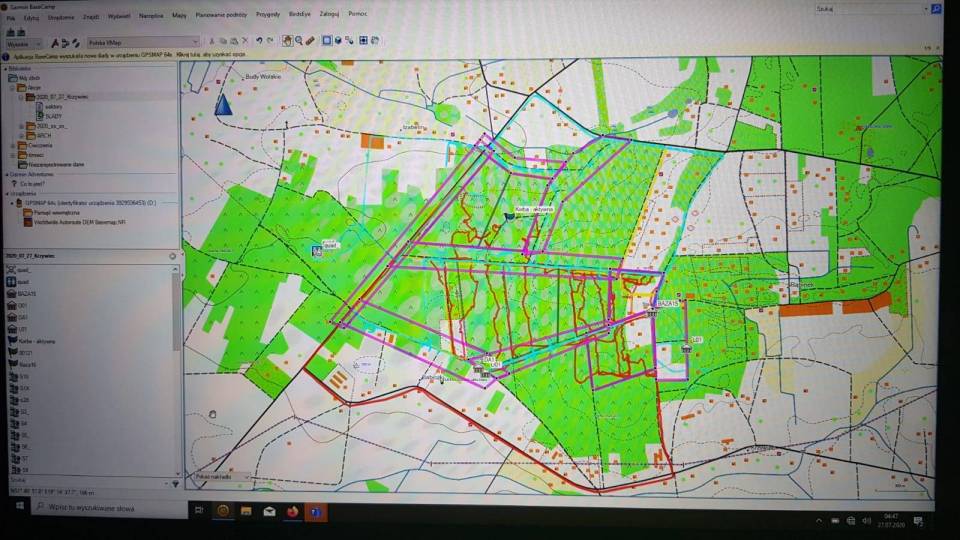This screenshot has height=540, width=960.
Task: Click the filter funnel icon in list
Action: [x=175, y=483]
